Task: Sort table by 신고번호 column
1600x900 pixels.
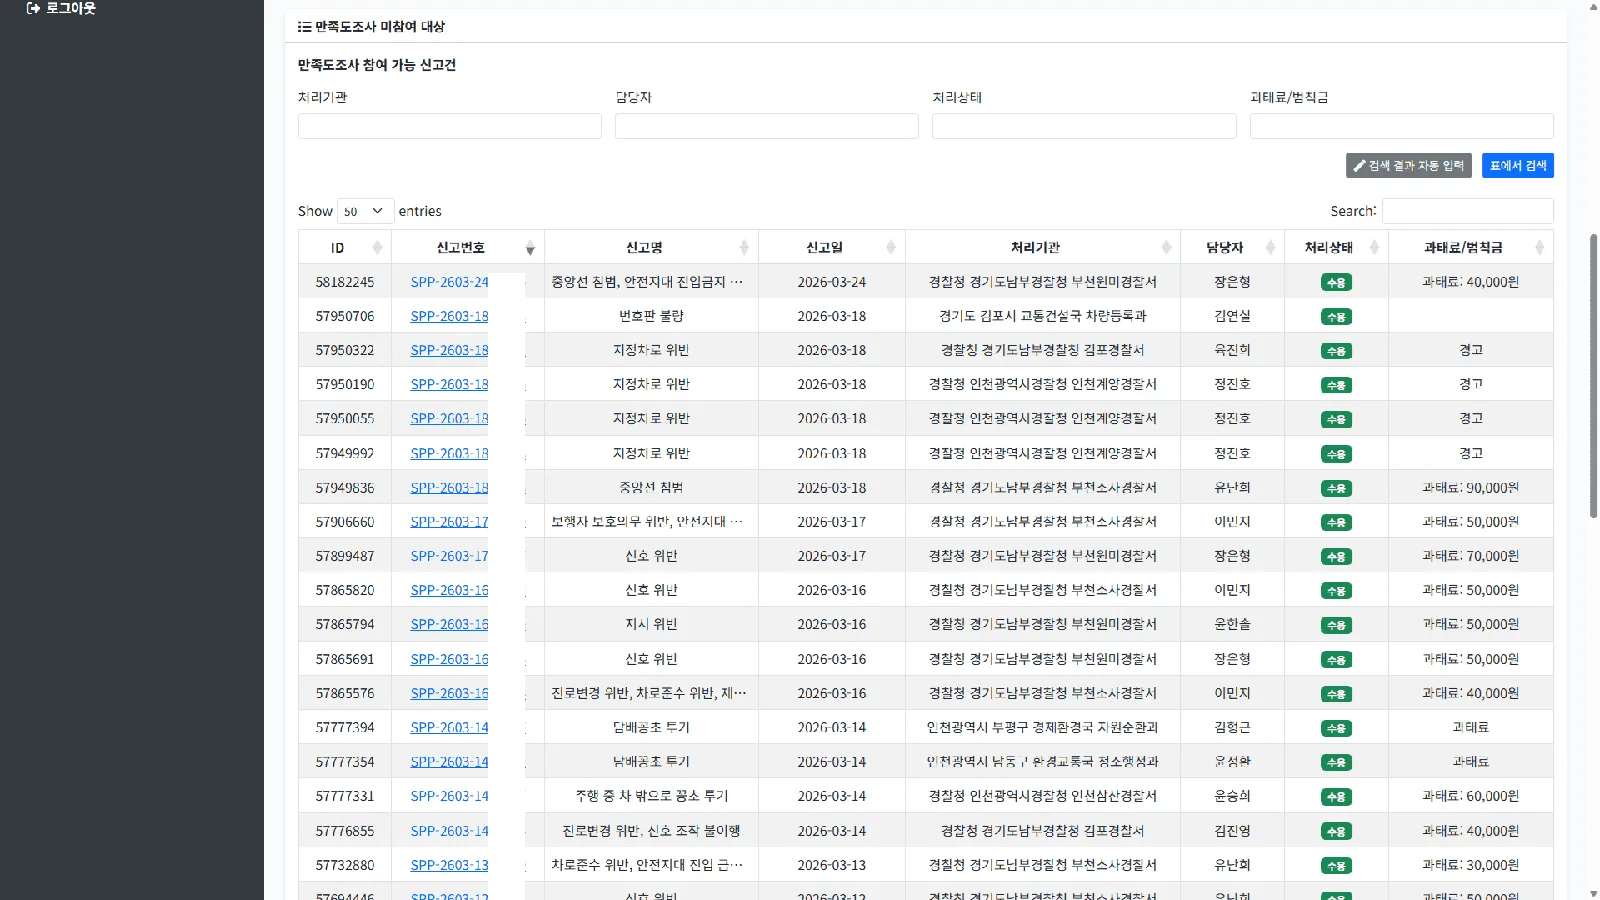Action: coord(468,247)
